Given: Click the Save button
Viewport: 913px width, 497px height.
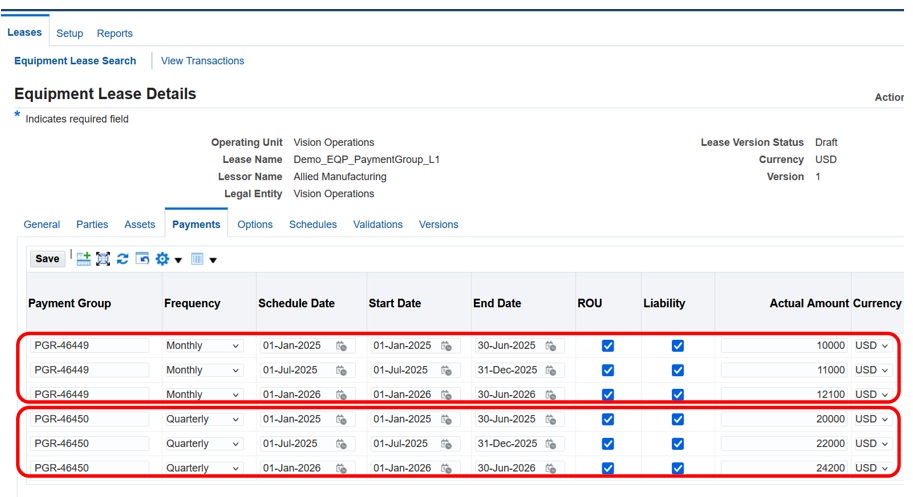Looking at the screenshot, I should 47,259.
